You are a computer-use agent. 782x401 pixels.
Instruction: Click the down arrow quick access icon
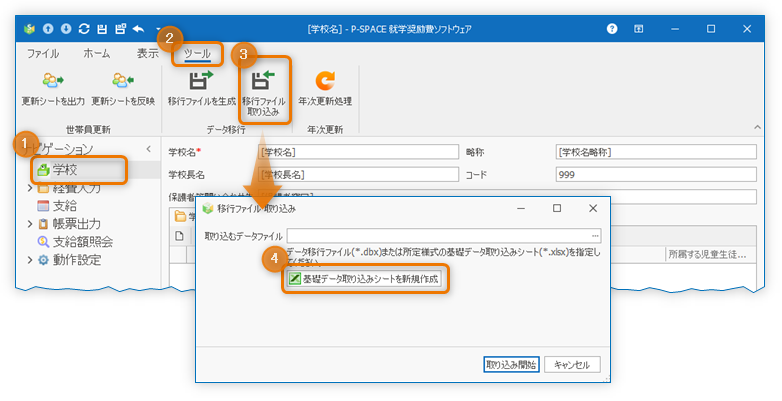coord(66,29)
